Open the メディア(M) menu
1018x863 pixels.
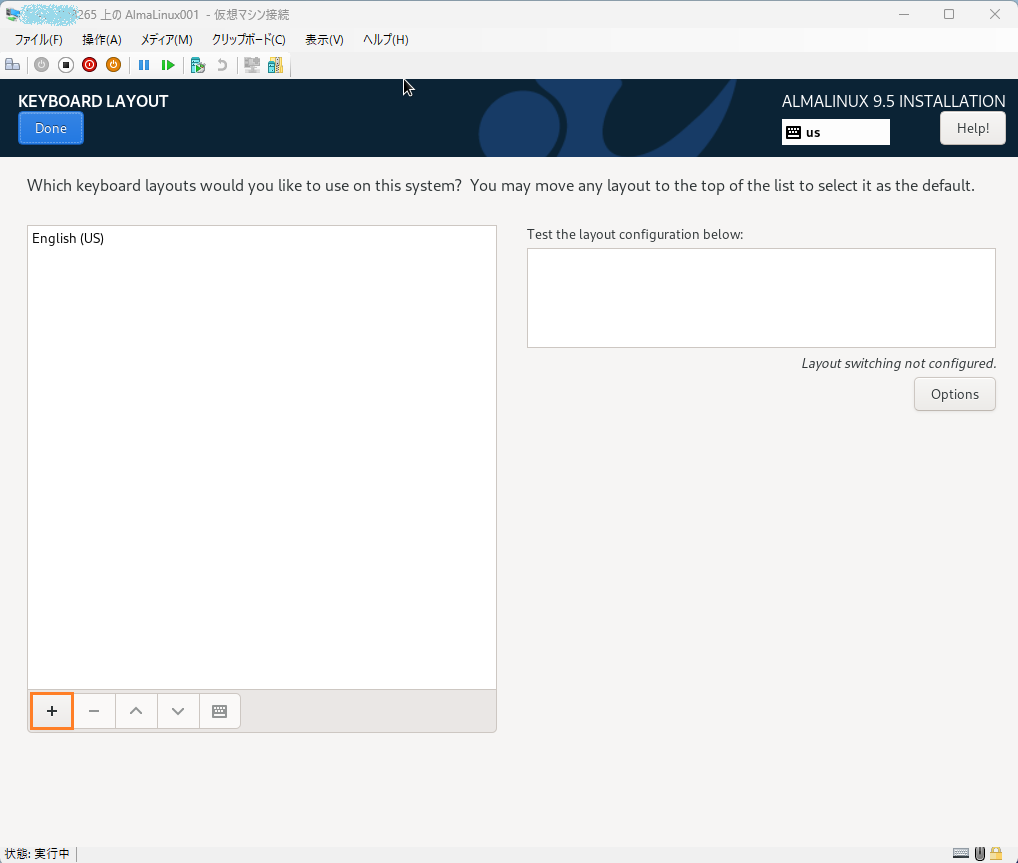tap(167, 40)
